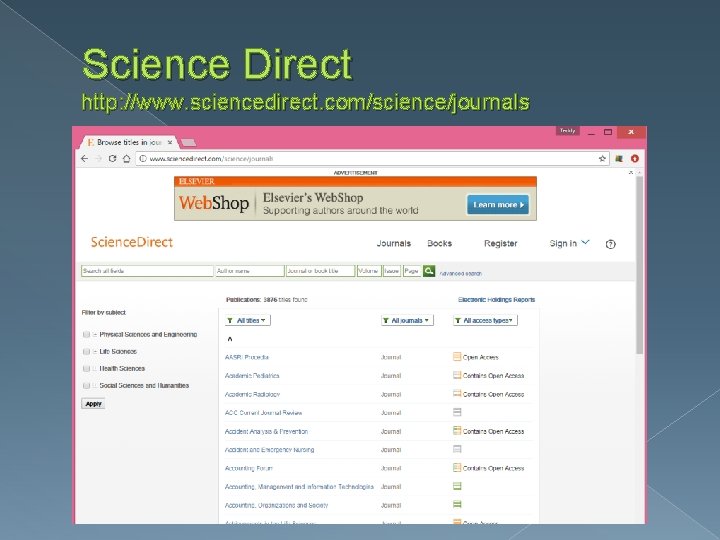Click the page vertical scrollbar thumb
Screen dimensions: 720x540
tap(639, 265)
